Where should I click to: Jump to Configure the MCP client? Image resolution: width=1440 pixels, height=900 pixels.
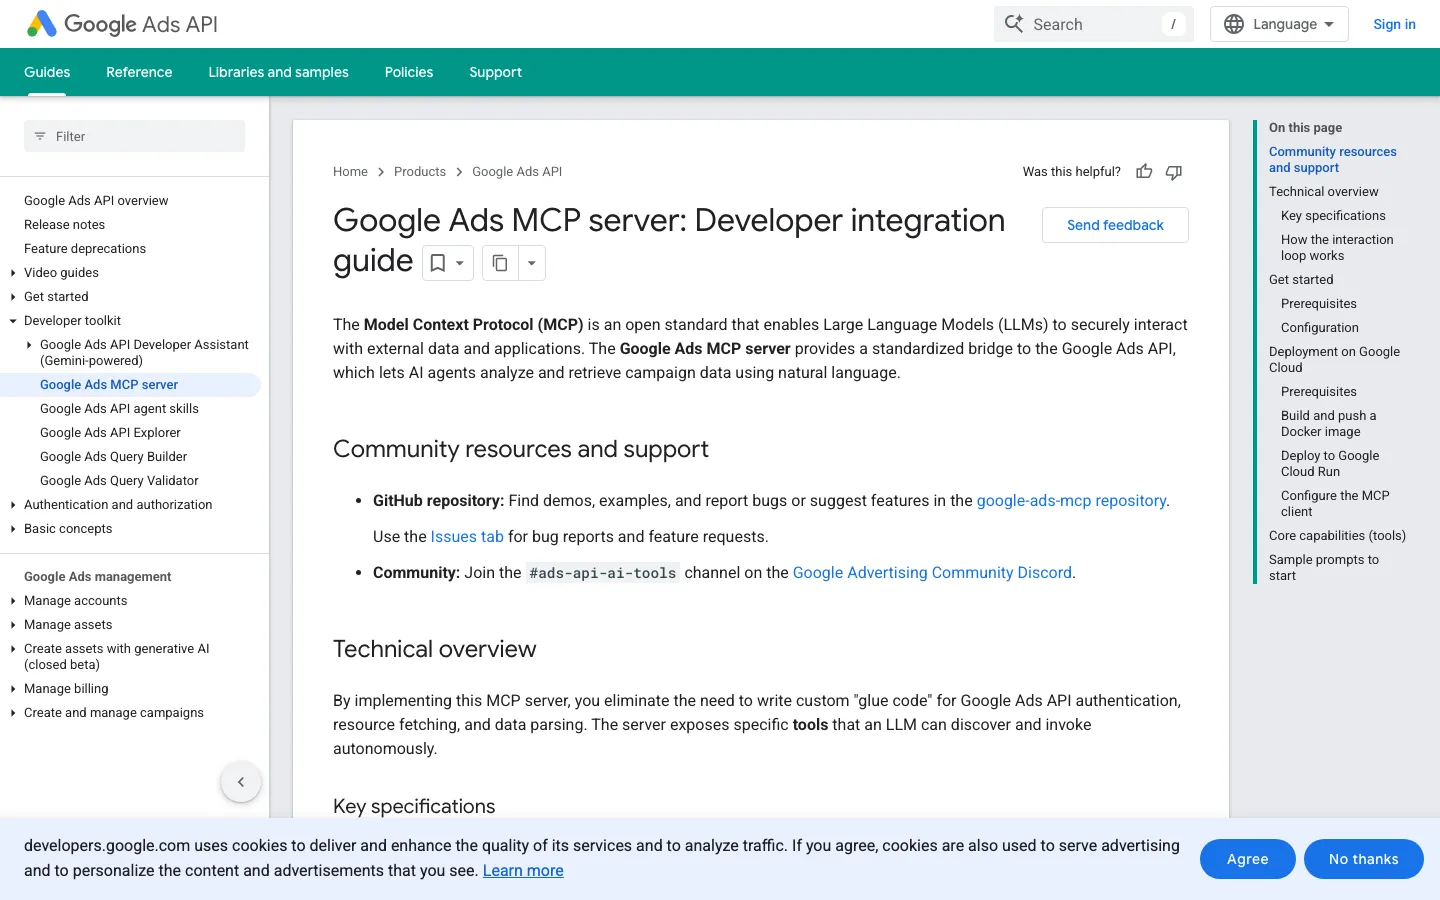click(x=1335, y=504)
